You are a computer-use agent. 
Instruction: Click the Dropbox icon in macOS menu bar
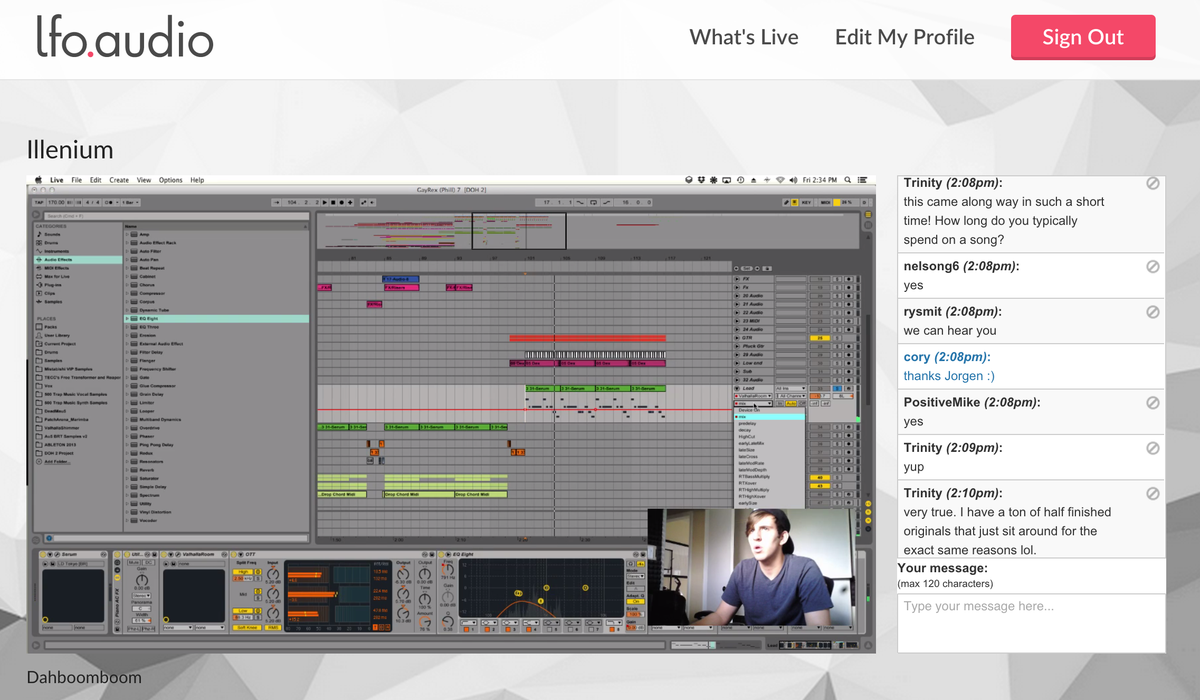click(x=701, y=180)
